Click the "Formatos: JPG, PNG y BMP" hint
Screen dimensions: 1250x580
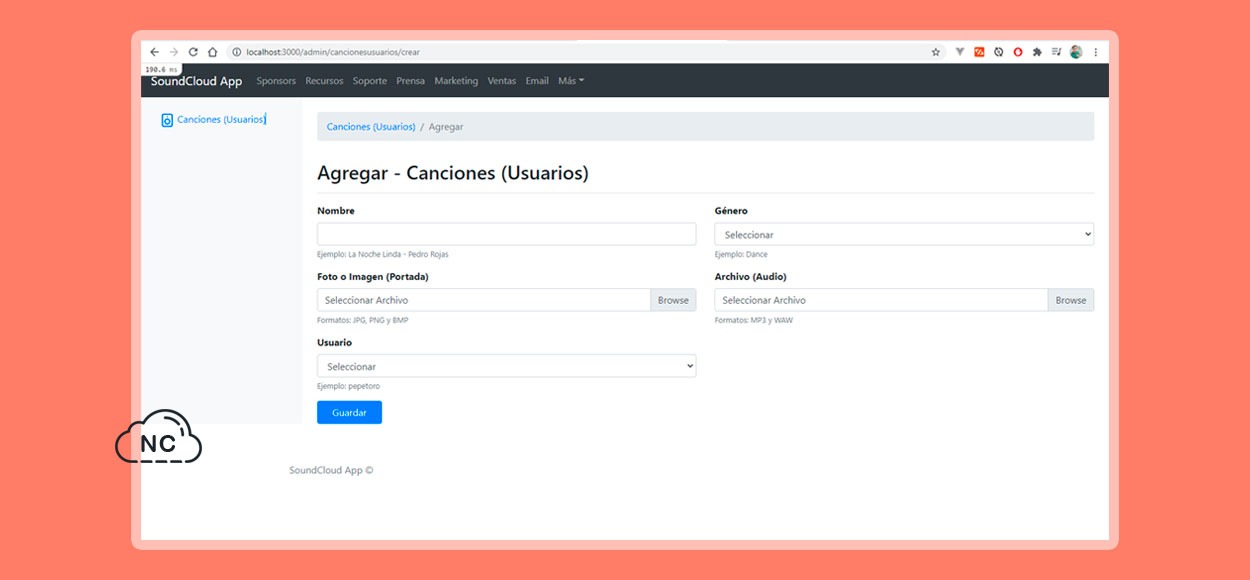coord(363,321)
